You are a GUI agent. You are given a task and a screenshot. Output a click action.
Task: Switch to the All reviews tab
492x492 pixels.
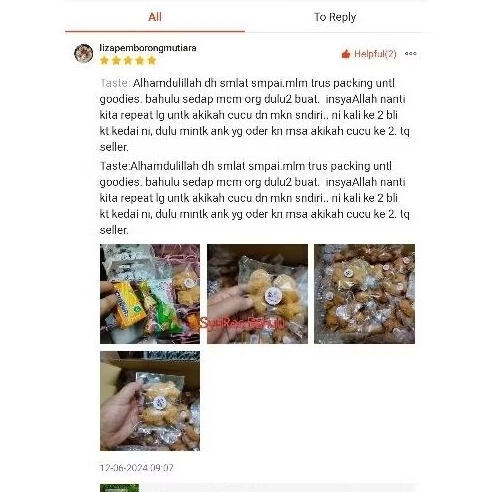tap(155, 17)
